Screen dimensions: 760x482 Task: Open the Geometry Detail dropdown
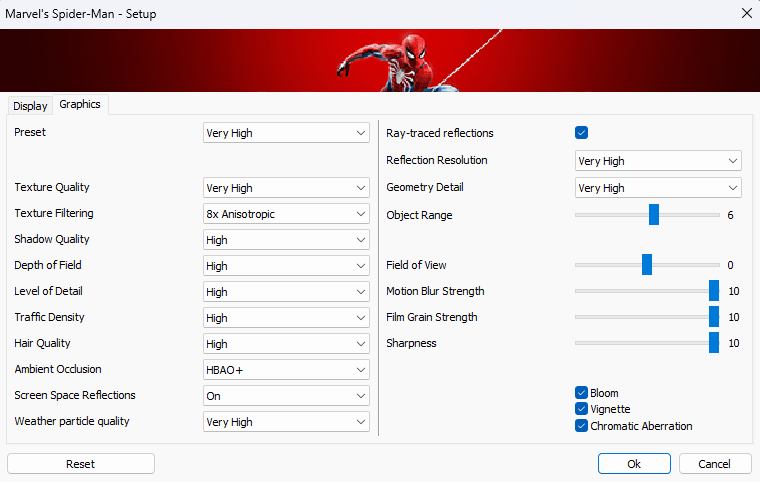[x=658, y=188]
